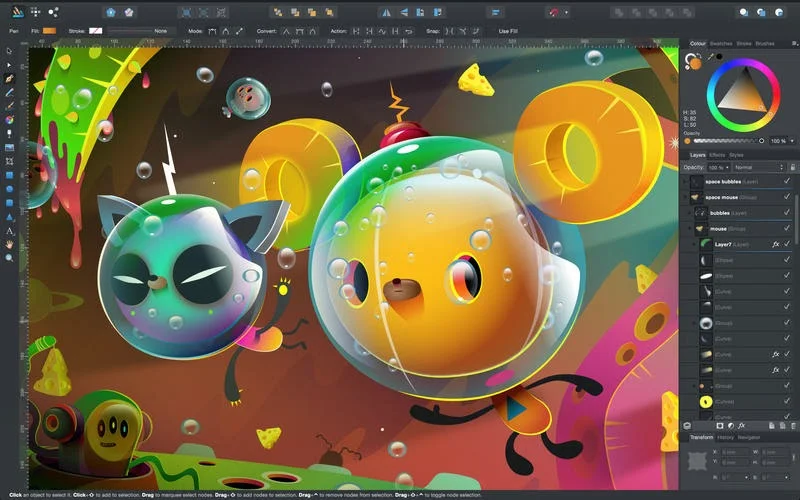
Task: Select Line mode in Mode options
Action: tap(239, 31)
